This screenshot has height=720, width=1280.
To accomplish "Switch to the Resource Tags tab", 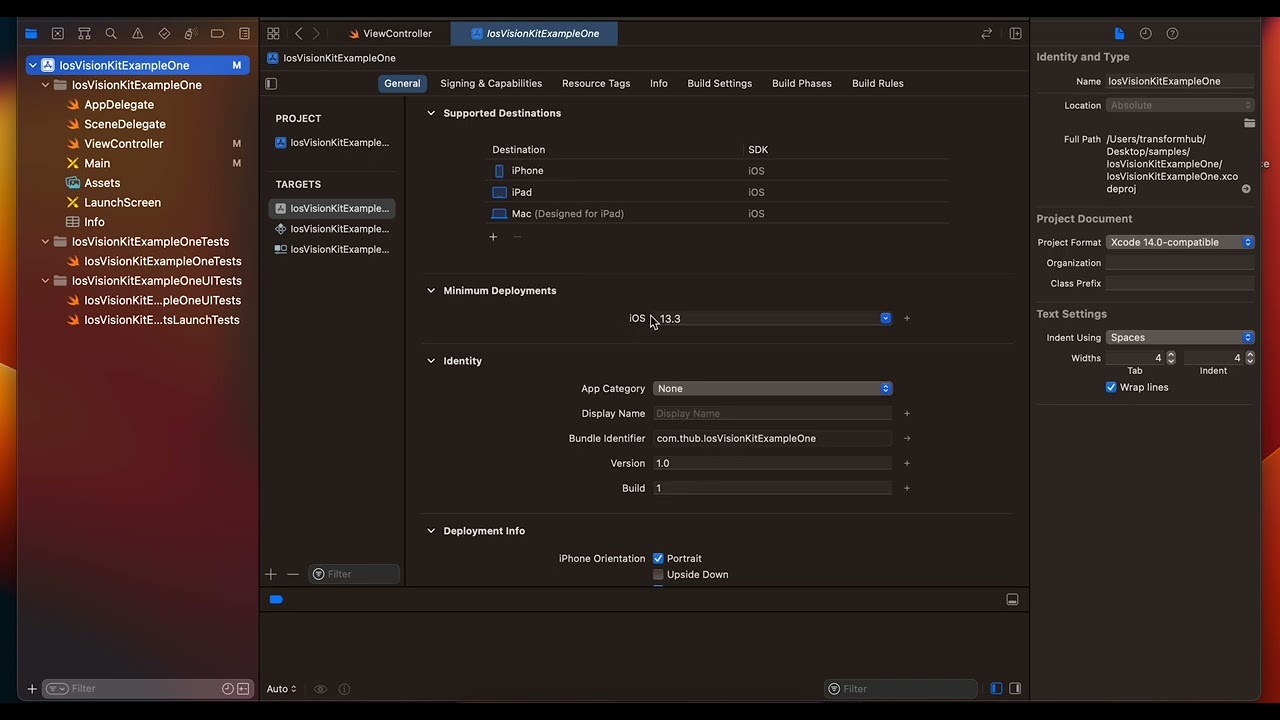I will coord(596,83).
